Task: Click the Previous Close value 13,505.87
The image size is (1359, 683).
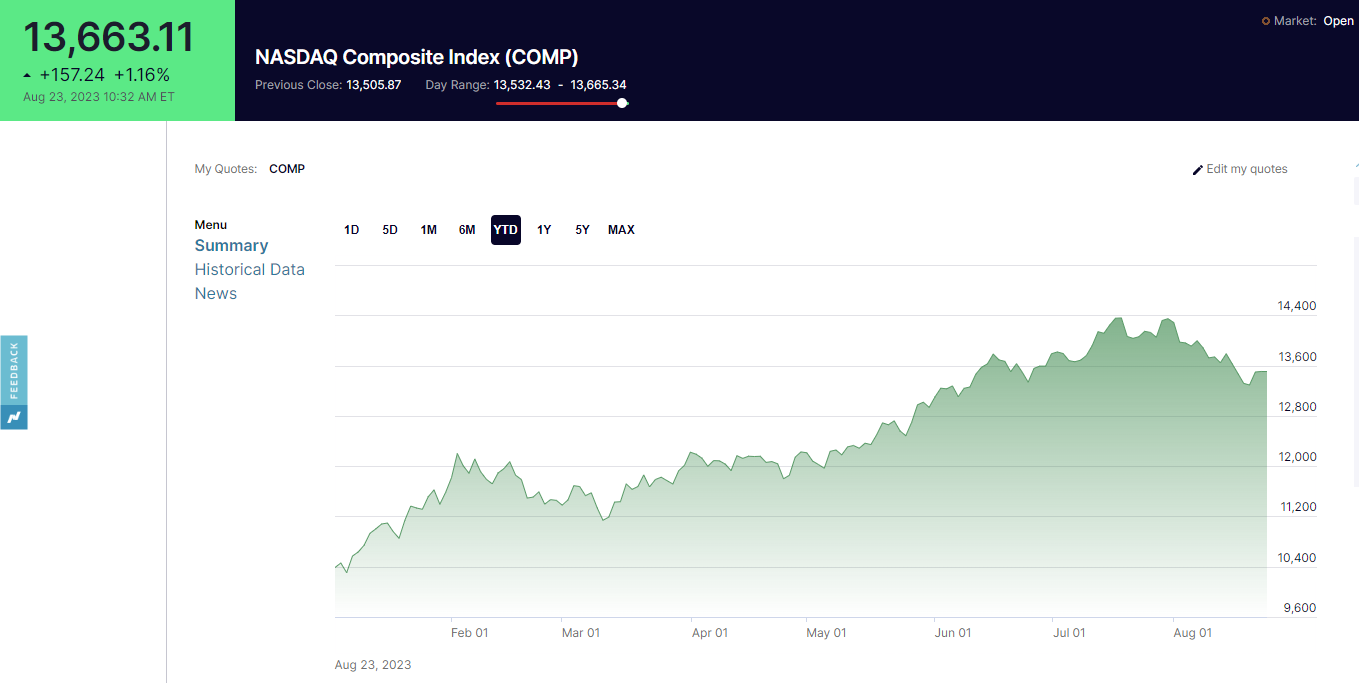Action: point(374,85)
